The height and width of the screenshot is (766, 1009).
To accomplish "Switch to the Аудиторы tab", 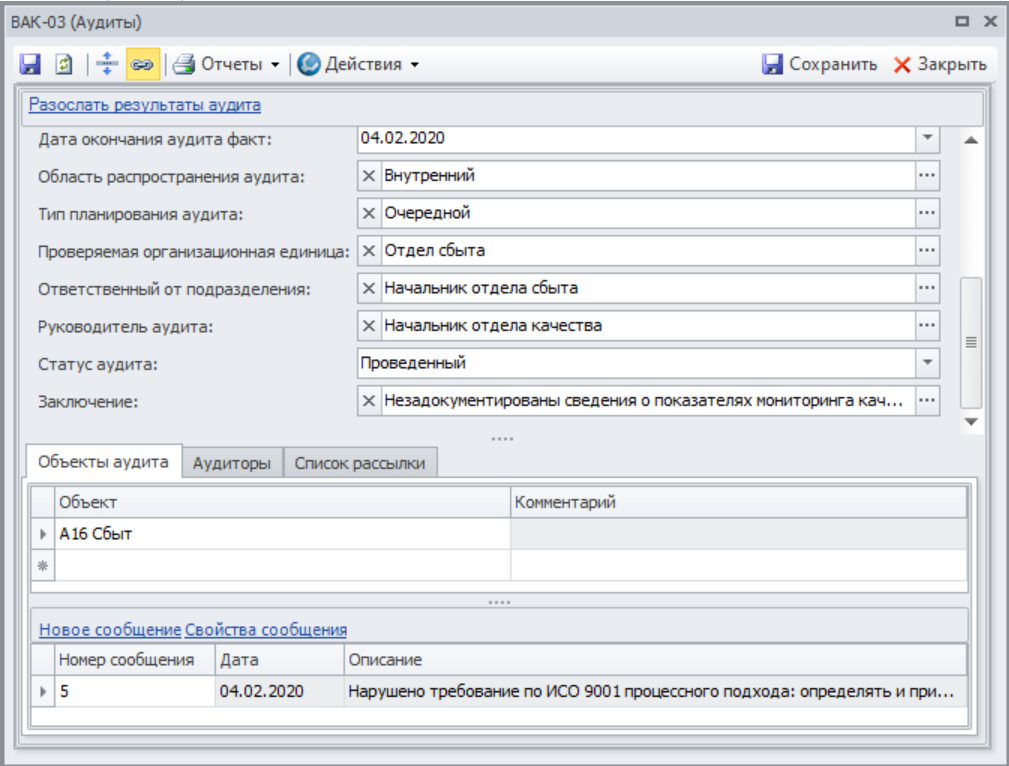I will coord(232,464).
